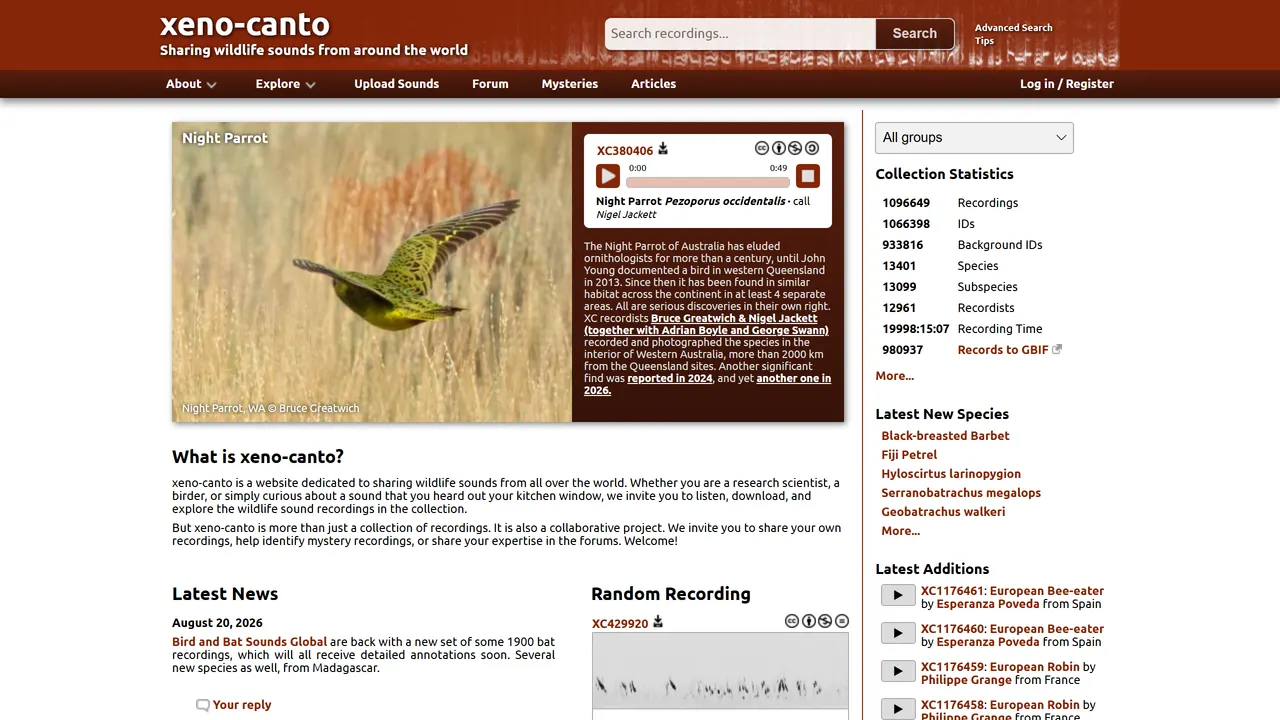Click Log in / Register
This screenshot has width=1280, height=720.
coord(1067,84)
